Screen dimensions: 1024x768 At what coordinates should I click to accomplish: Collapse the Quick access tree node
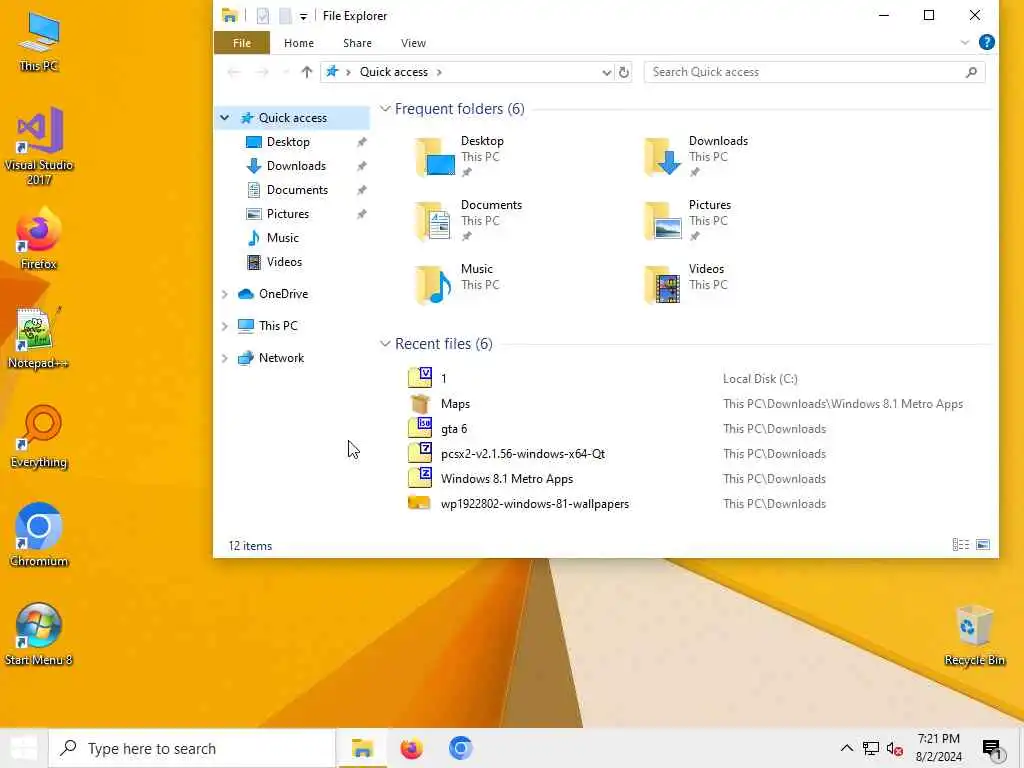click(x=225, y=118)
